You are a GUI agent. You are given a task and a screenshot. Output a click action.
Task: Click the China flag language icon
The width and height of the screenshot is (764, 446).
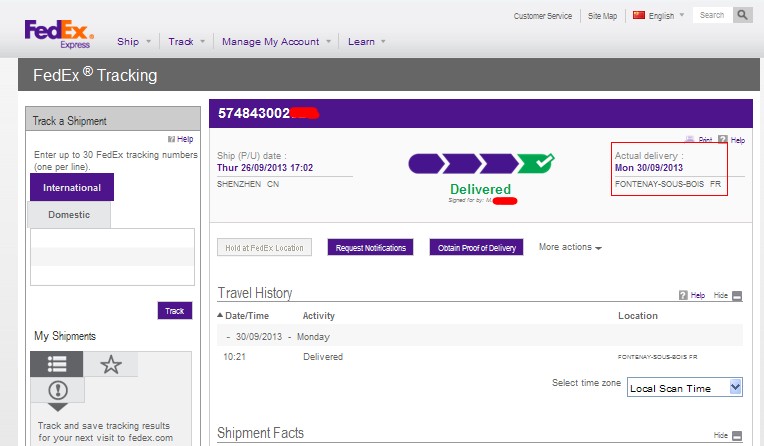tap(639, 15)
